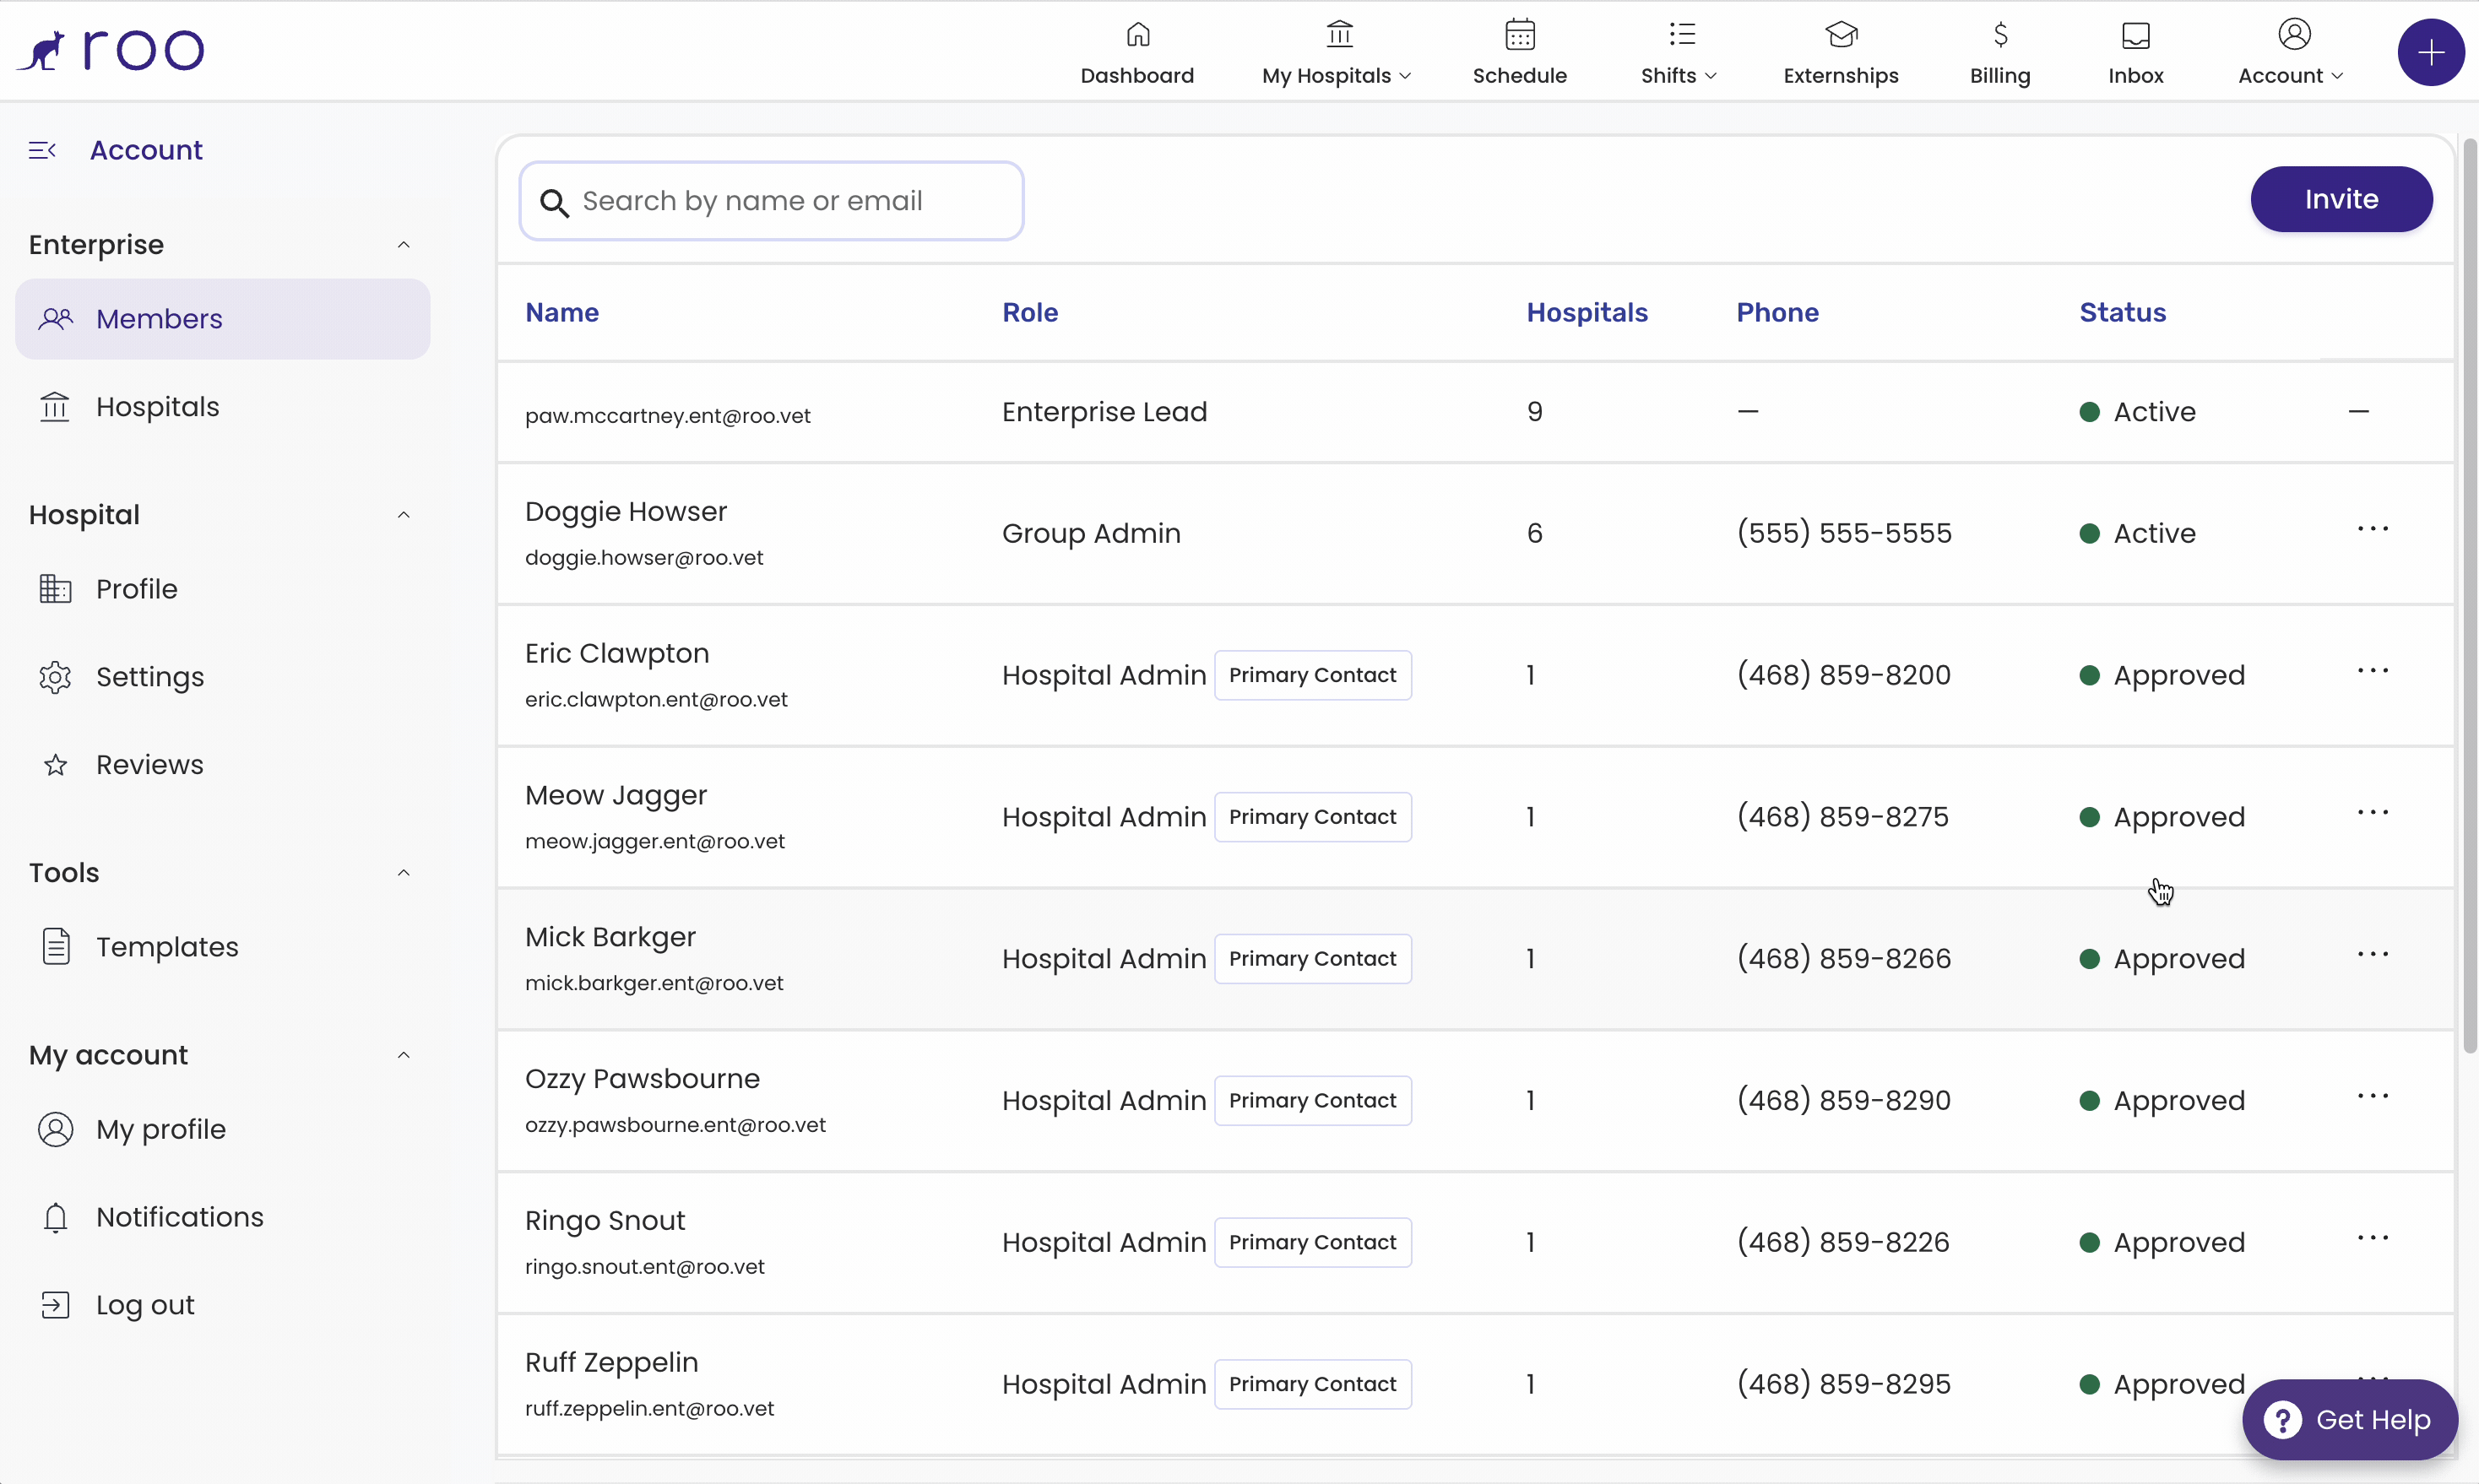Click Doggie Howser name
This screenshot has height=1484, width=2479.
626,511
